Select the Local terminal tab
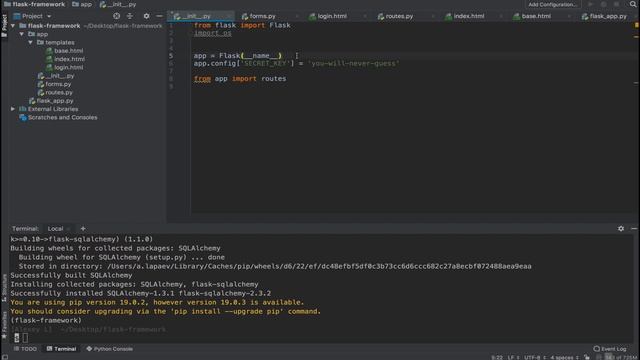 coord(56,229)
